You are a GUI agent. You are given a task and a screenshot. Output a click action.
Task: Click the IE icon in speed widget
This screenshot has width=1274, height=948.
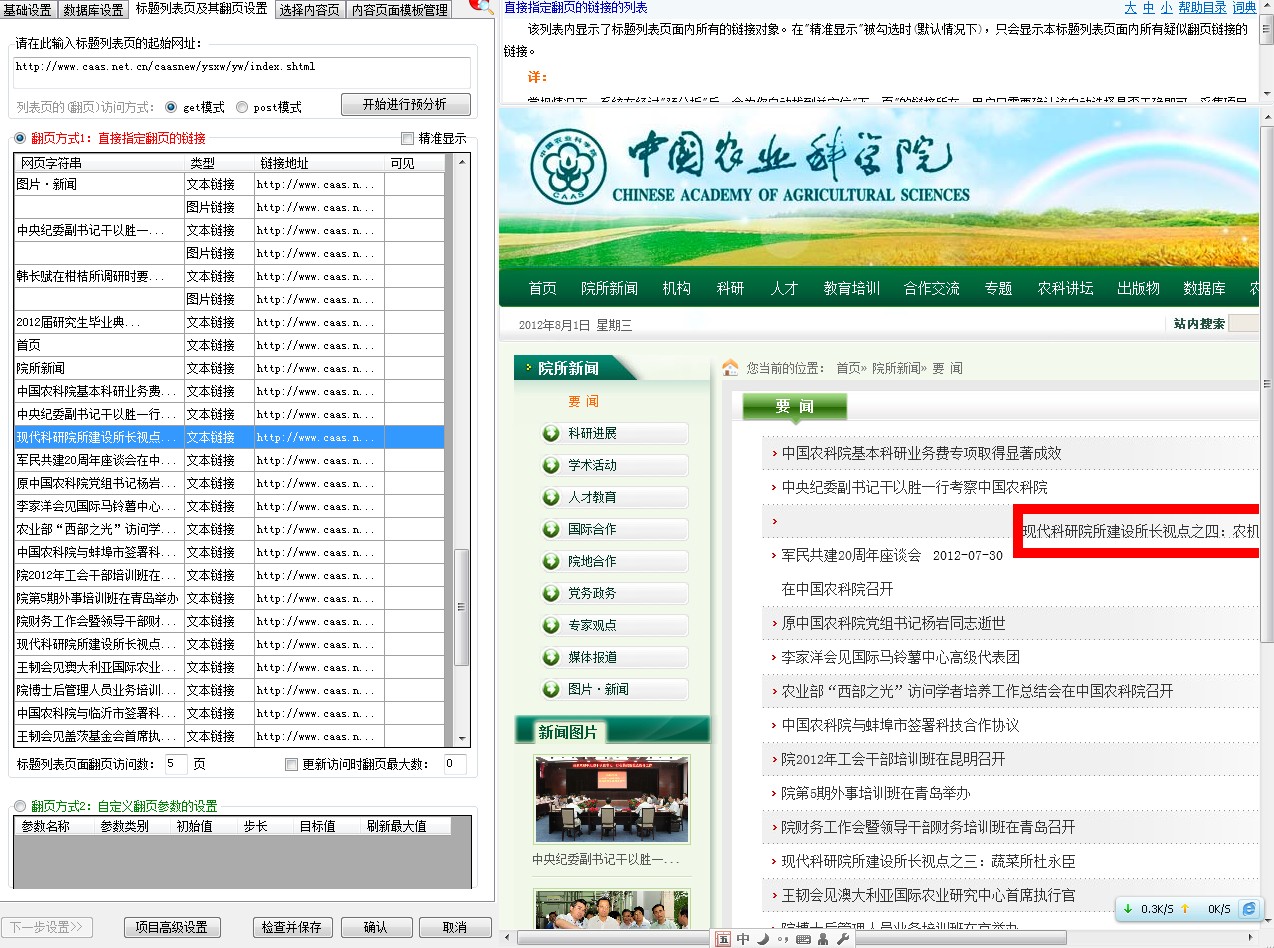pos(1248,909)
